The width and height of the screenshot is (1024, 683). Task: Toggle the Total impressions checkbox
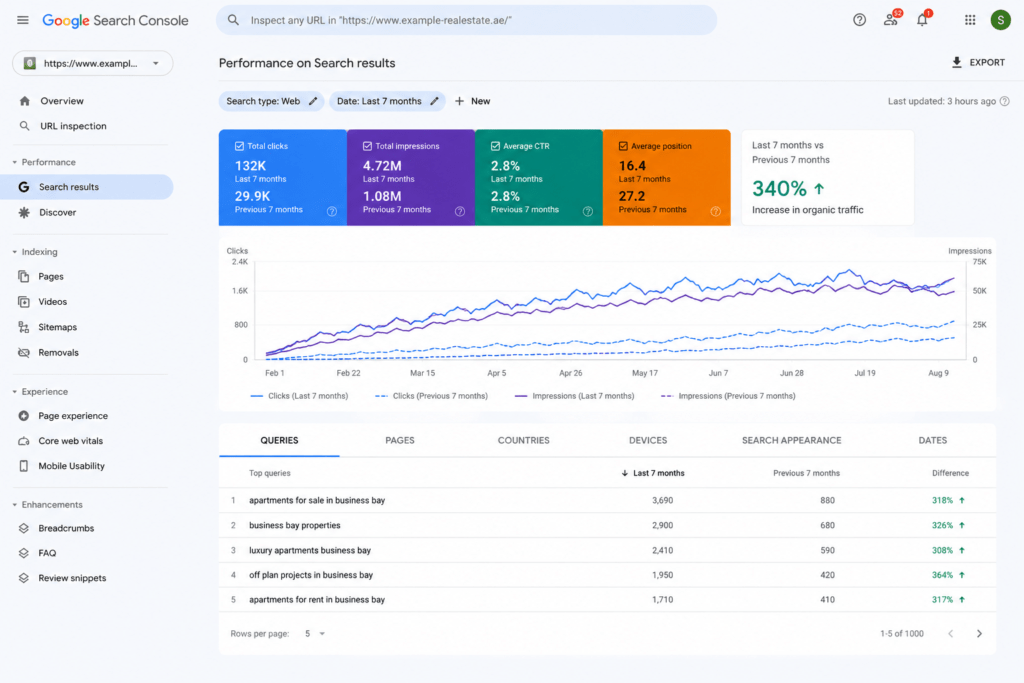click(367, 146)
